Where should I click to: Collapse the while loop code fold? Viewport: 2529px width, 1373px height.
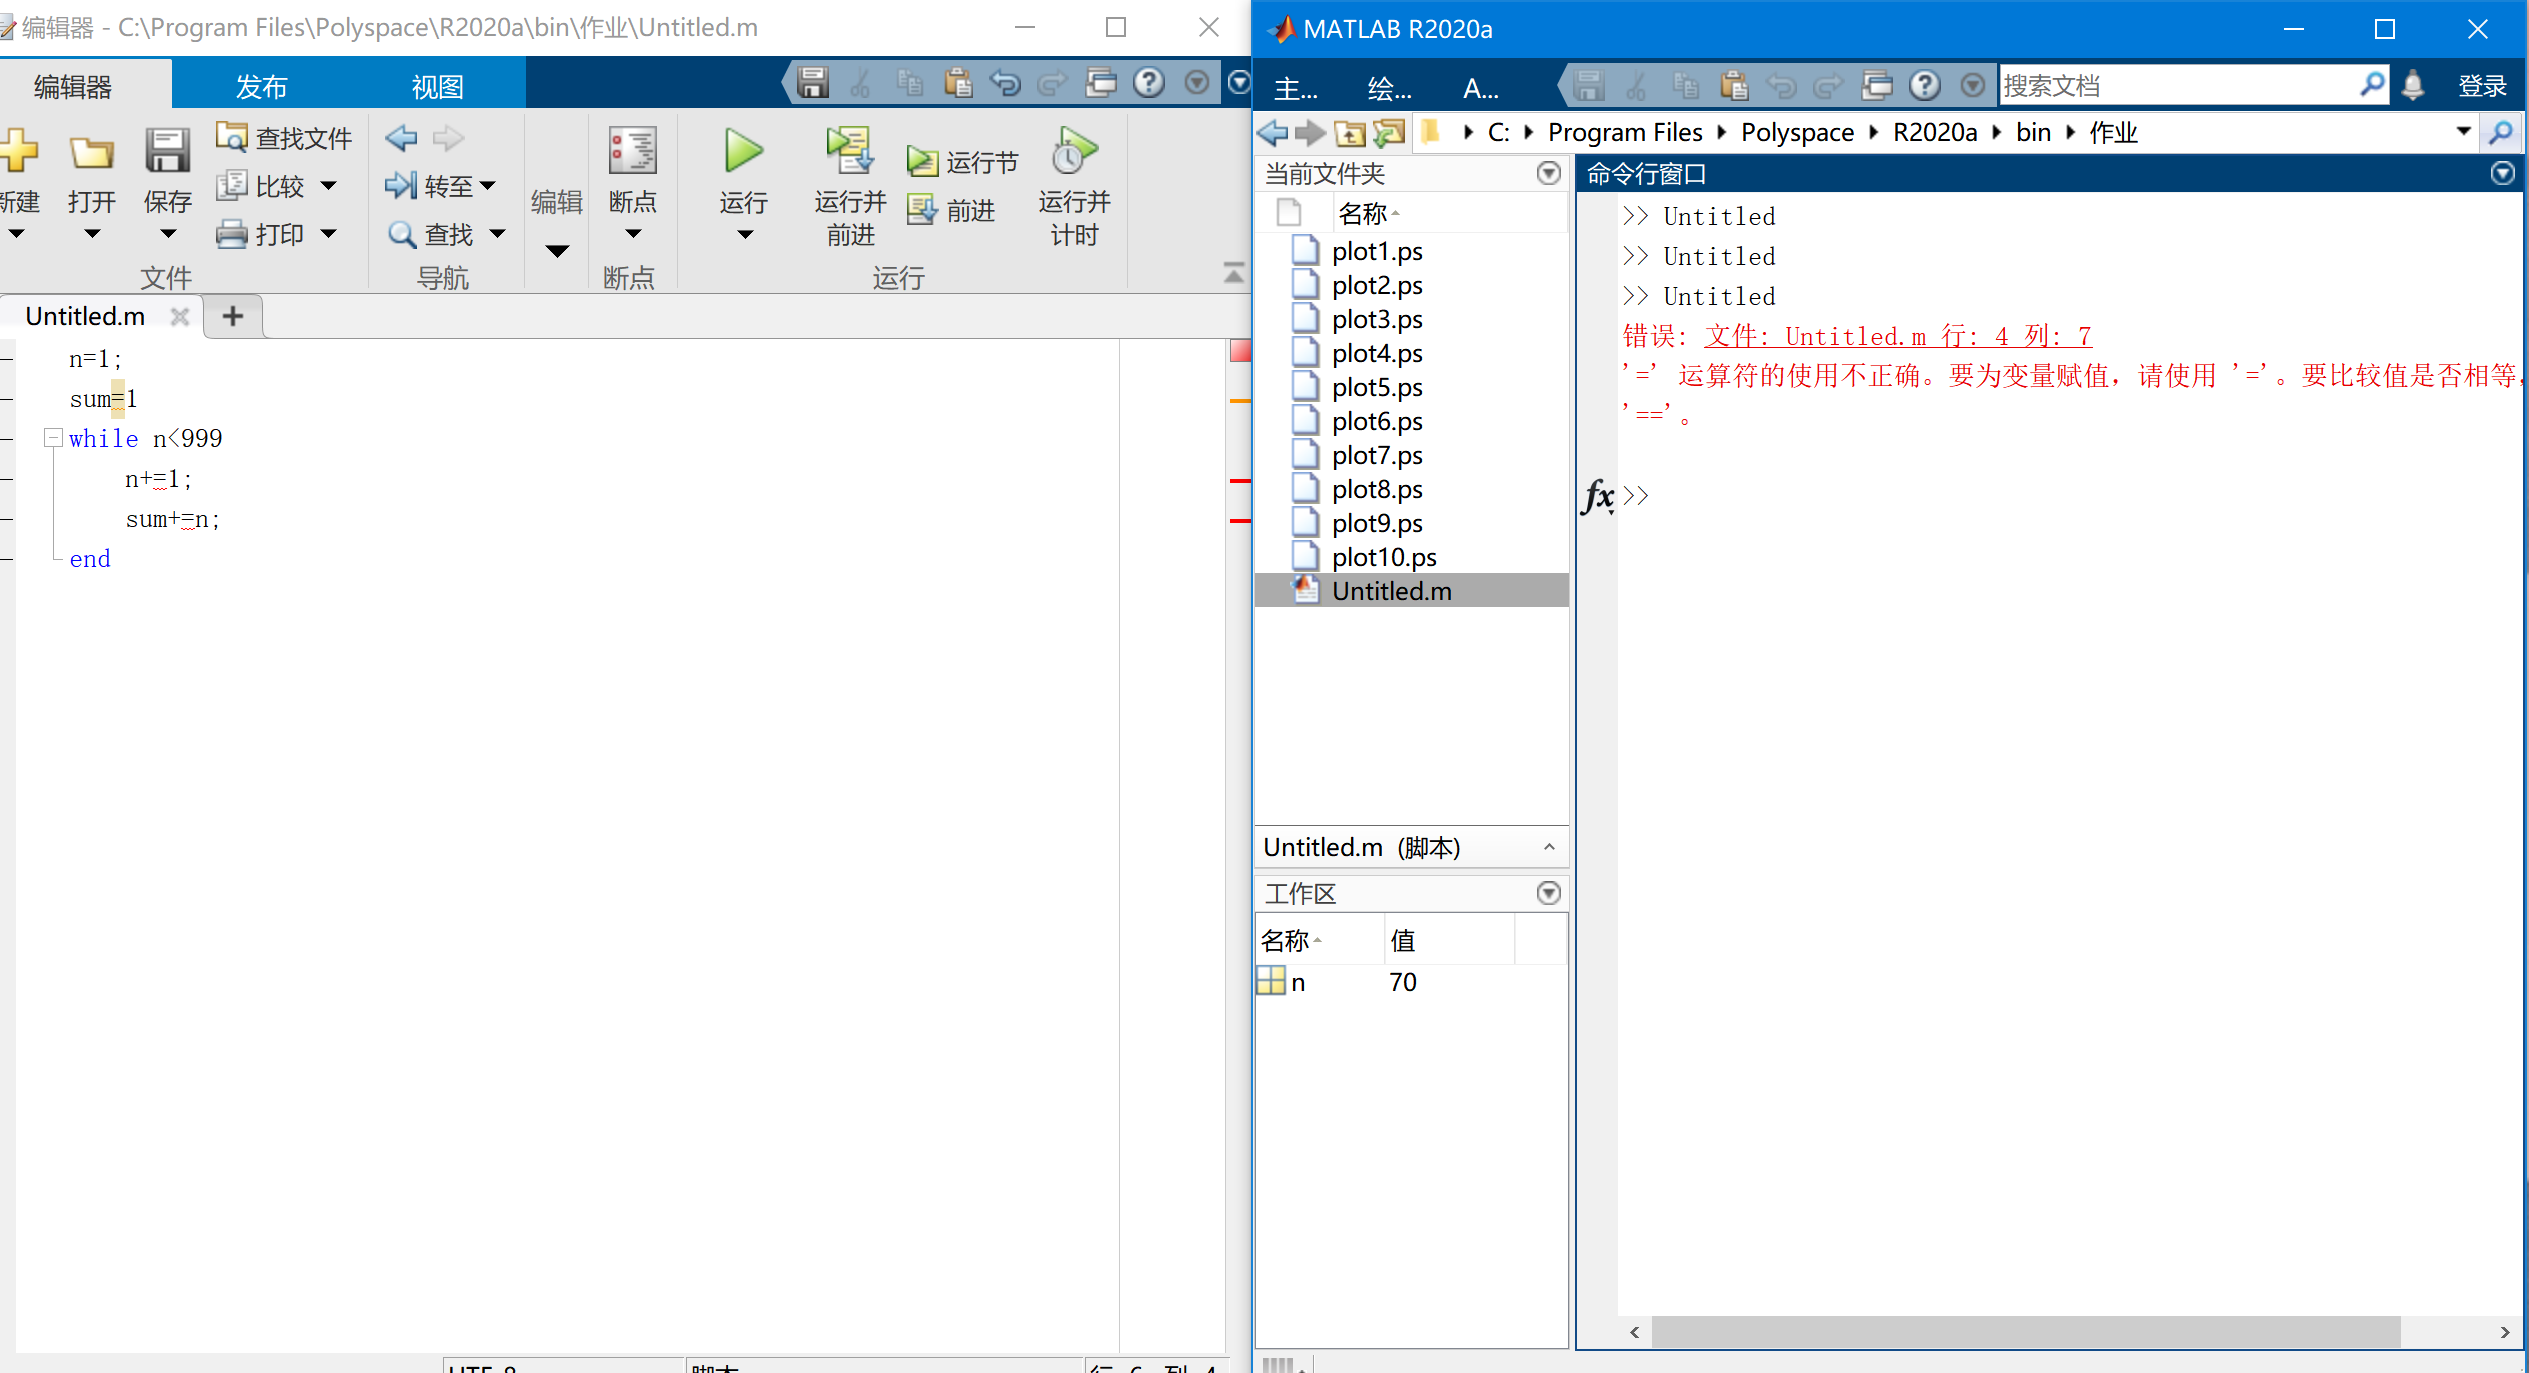pos(54,438)
